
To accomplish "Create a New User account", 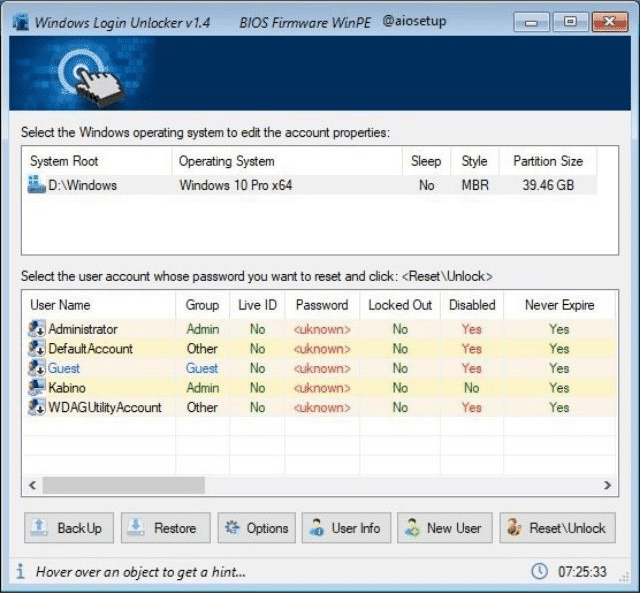I will (x=444, y=528).
